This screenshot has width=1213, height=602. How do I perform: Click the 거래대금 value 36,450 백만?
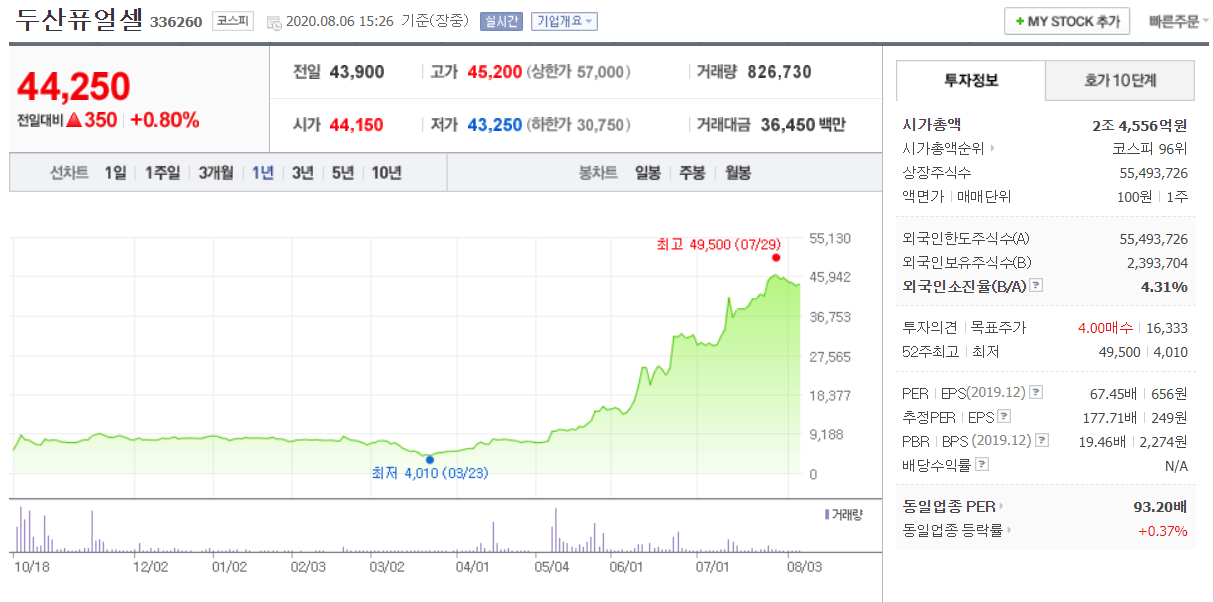coord(803,125)
